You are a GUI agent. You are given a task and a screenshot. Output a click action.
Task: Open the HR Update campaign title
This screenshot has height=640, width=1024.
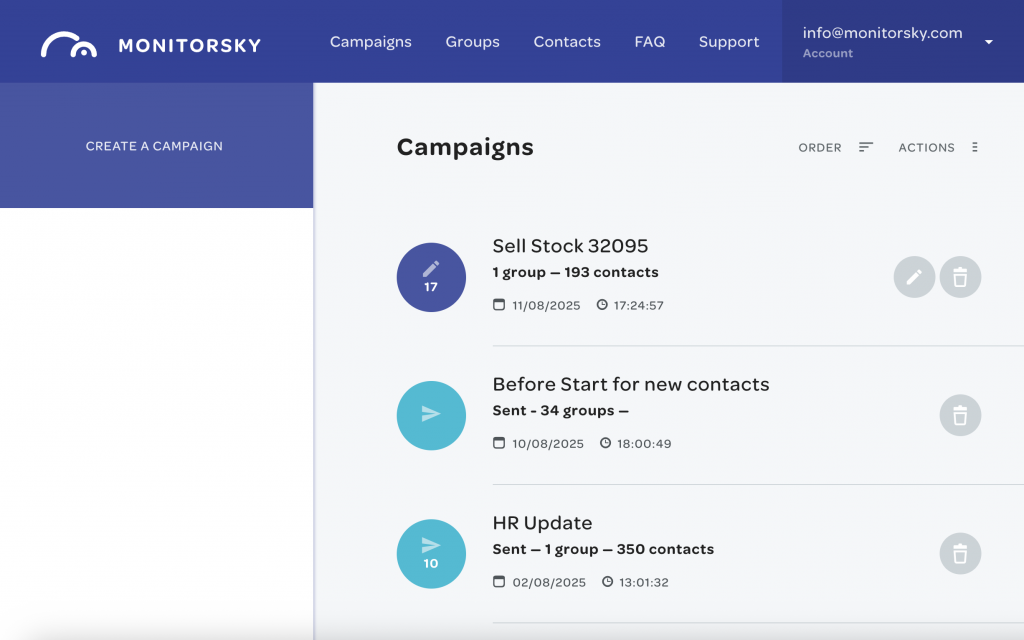(542, 522)
